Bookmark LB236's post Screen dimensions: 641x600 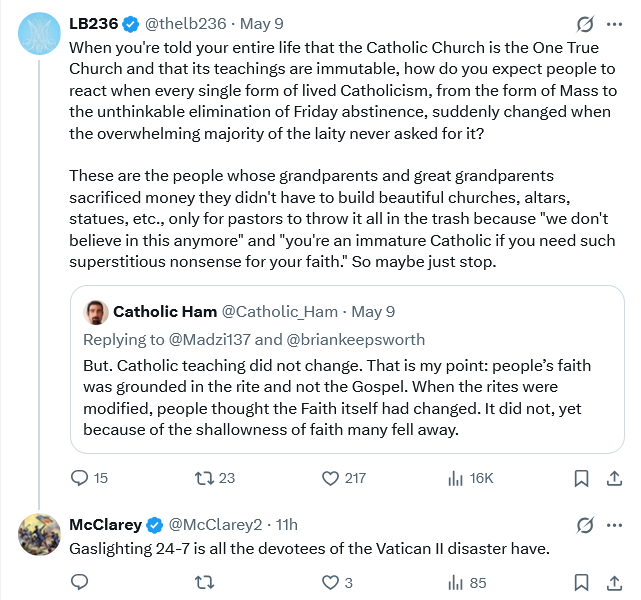tap(581, 478)
